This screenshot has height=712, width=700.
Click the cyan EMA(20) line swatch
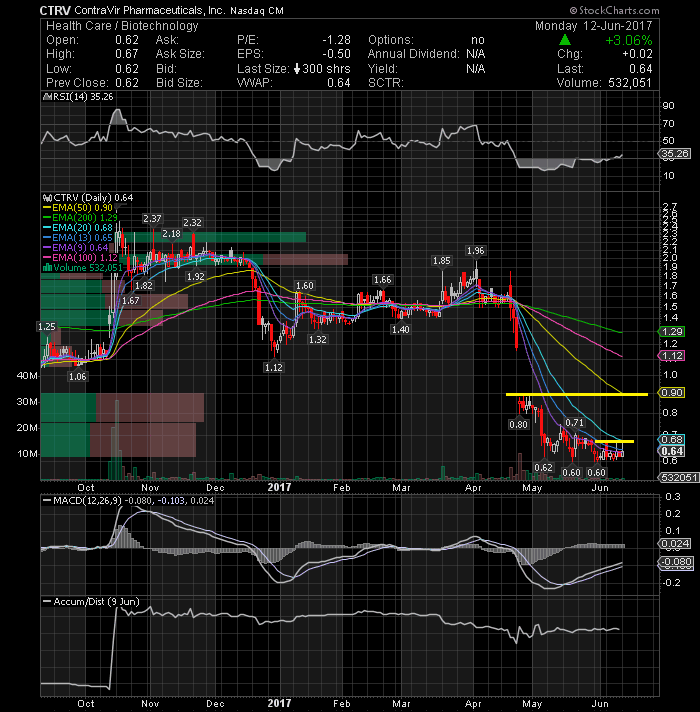(47, 228)
